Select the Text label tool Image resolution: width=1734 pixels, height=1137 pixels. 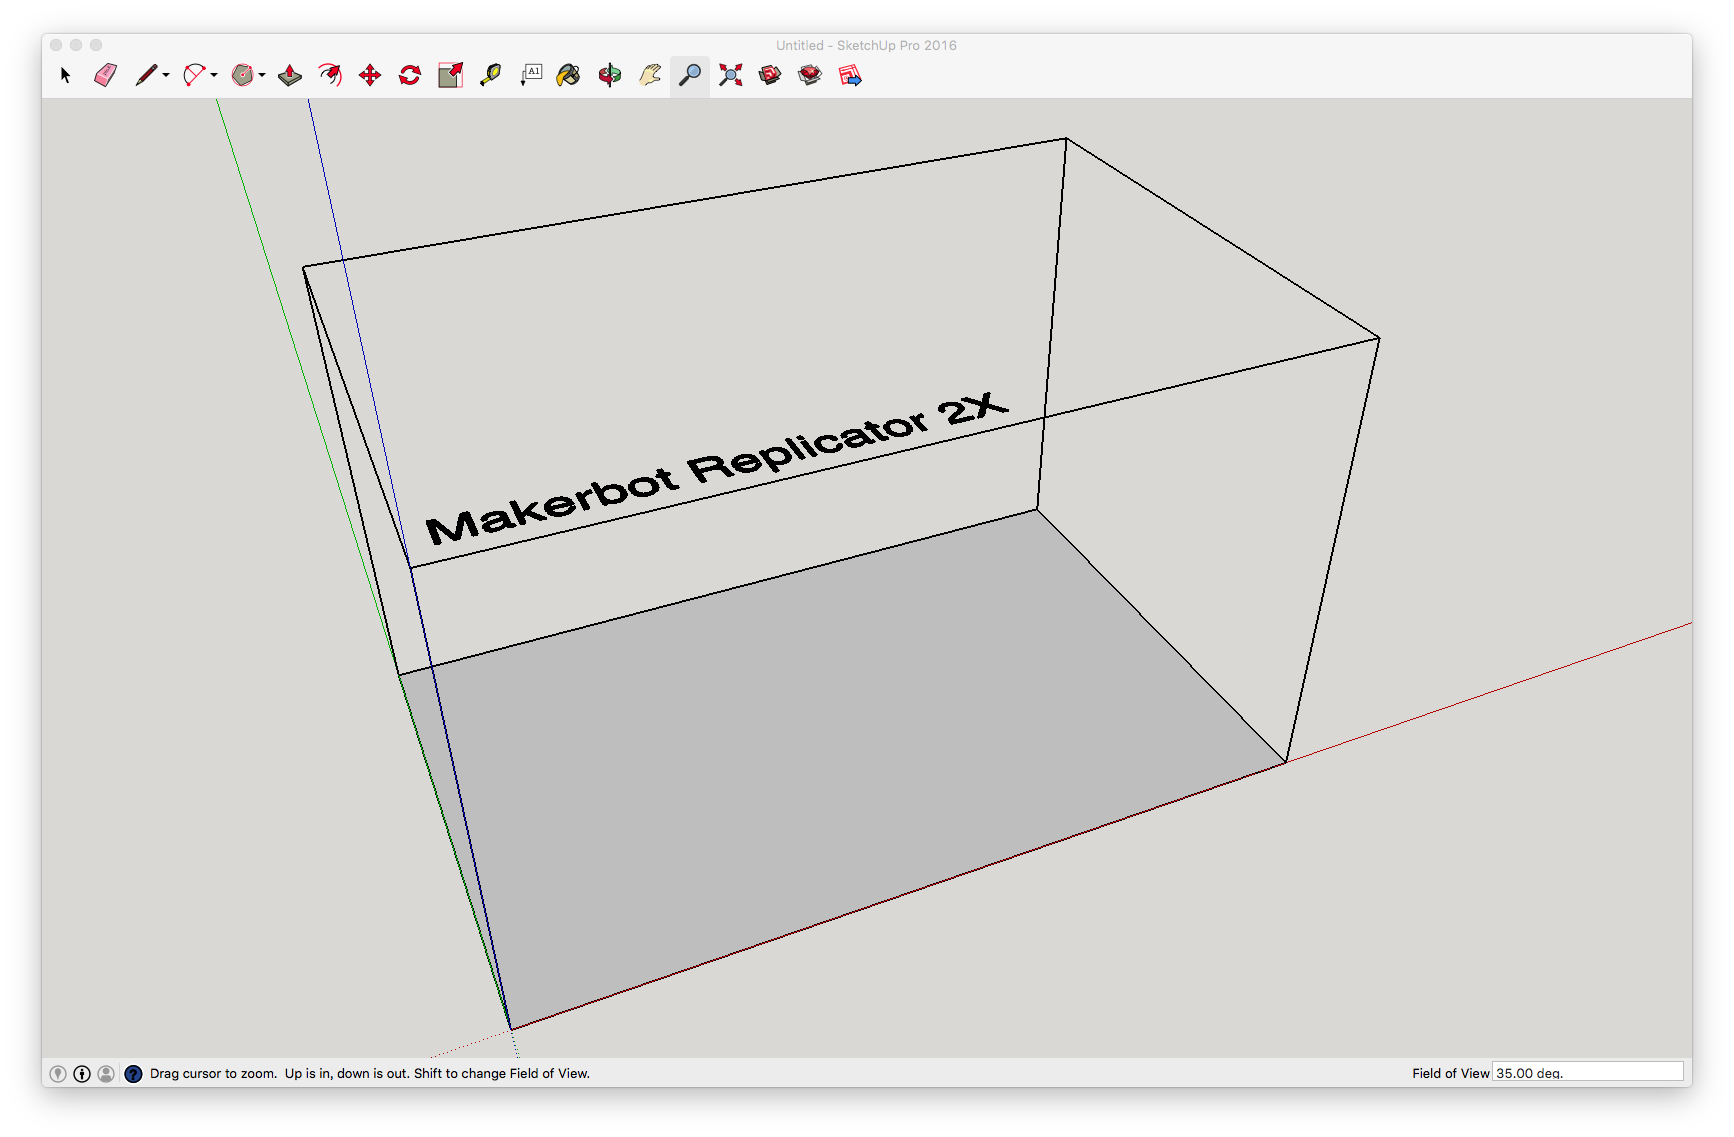(x=530, y=75)
